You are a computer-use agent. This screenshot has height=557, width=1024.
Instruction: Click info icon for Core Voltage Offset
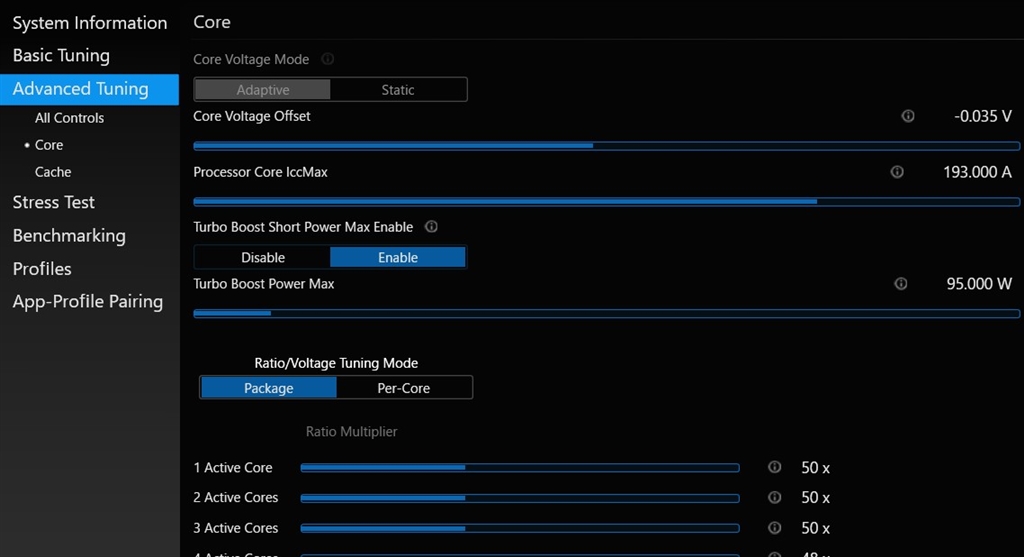(x=908, y=116)
